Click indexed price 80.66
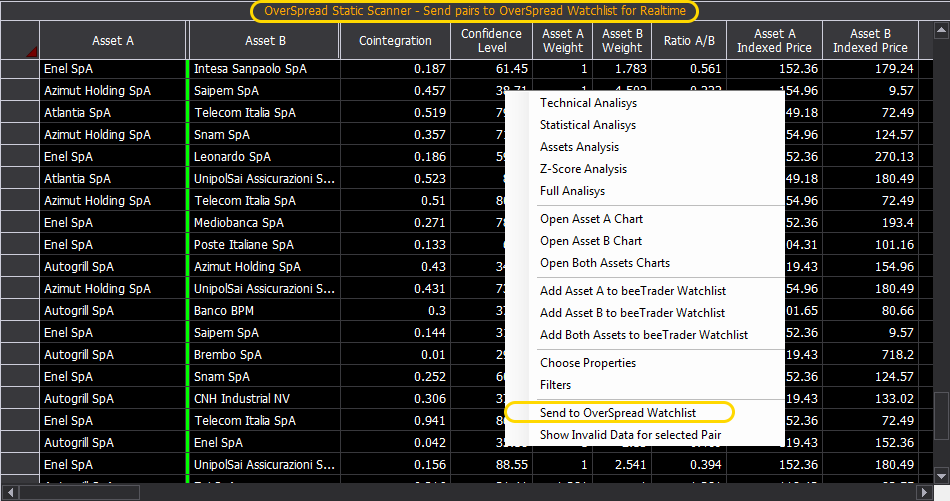950x501 pixels. pos(870,311)
